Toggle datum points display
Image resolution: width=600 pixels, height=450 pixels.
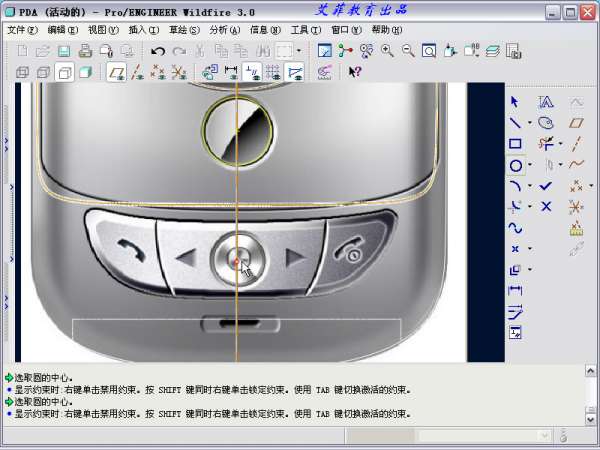(x=158, y=72)
